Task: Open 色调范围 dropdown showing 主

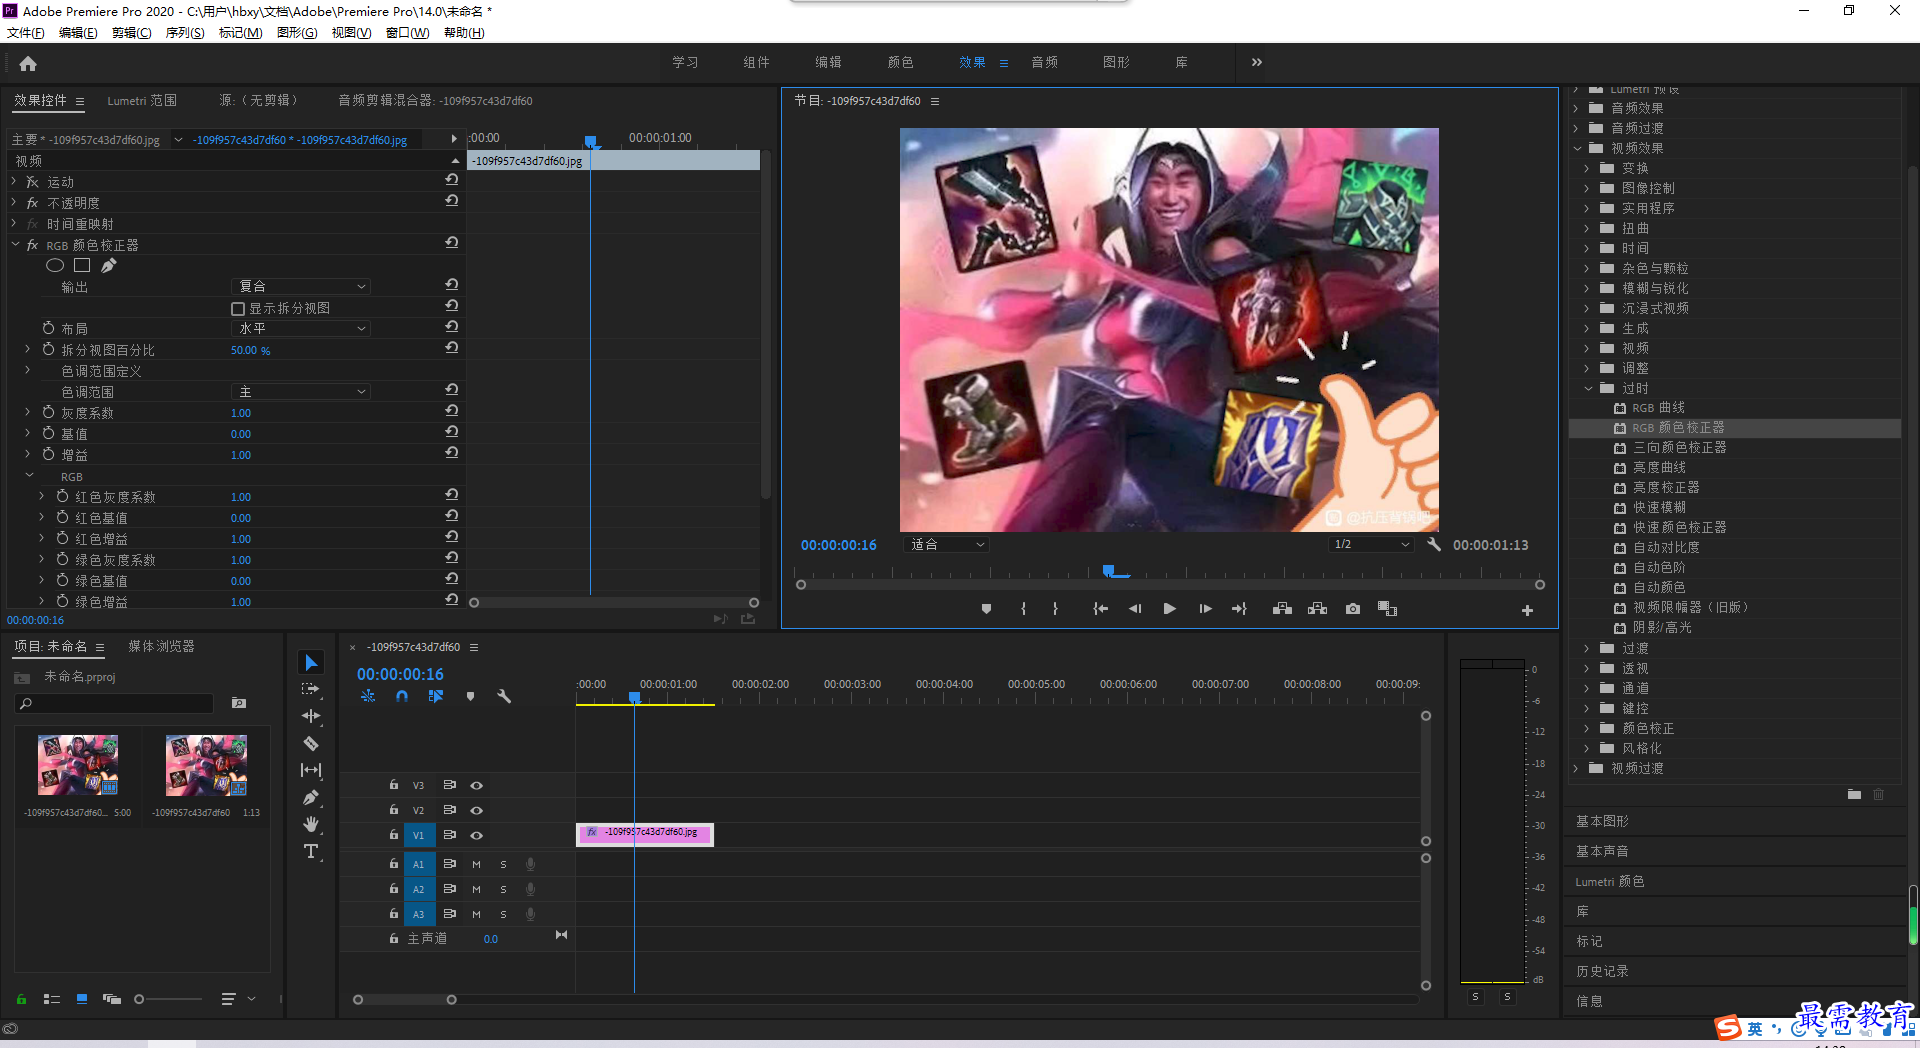Action: [x=301, y=391]
